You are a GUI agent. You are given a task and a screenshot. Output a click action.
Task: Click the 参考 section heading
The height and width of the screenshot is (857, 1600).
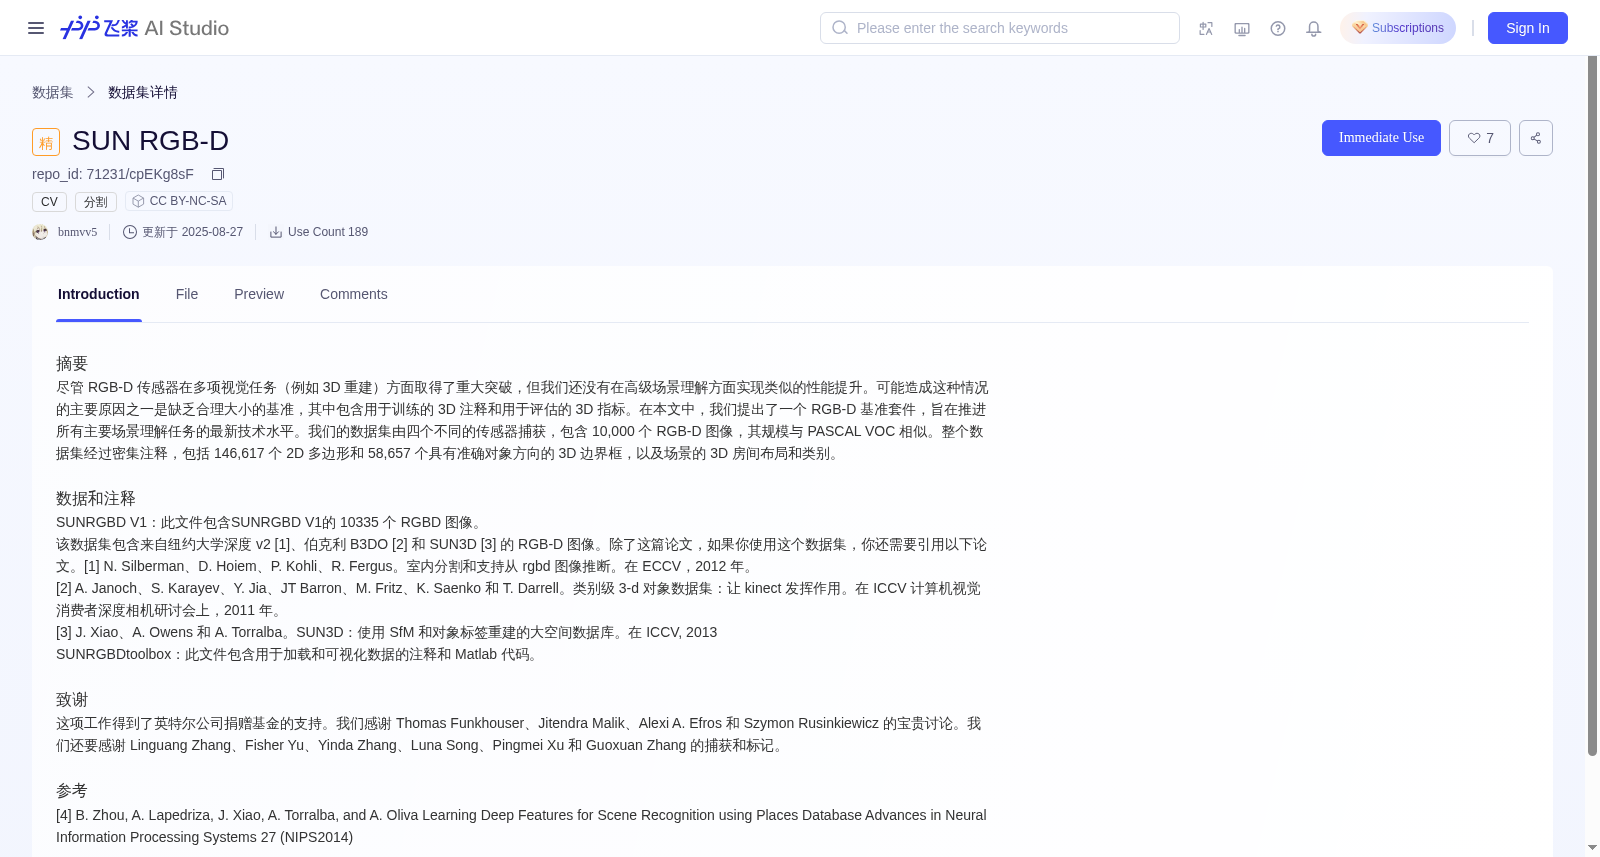72,791
